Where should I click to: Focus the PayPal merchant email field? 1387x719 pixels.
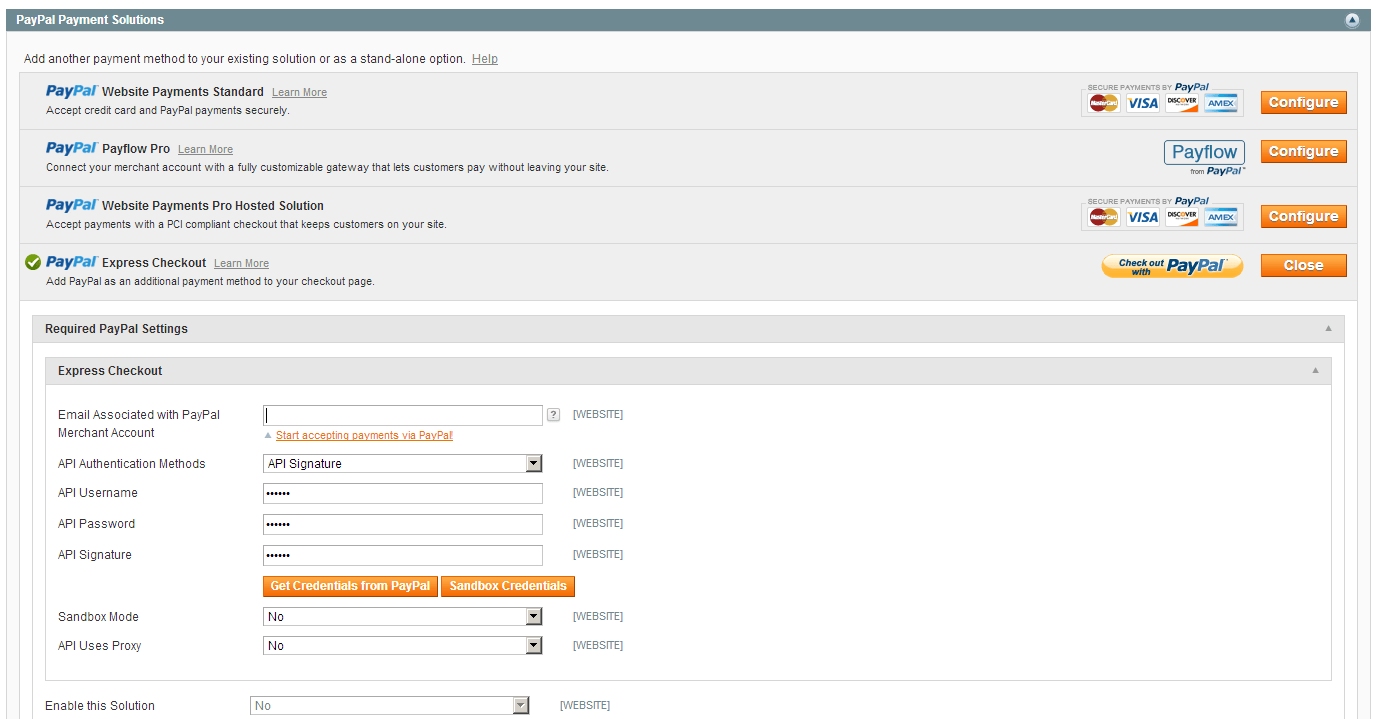point(403,415)
